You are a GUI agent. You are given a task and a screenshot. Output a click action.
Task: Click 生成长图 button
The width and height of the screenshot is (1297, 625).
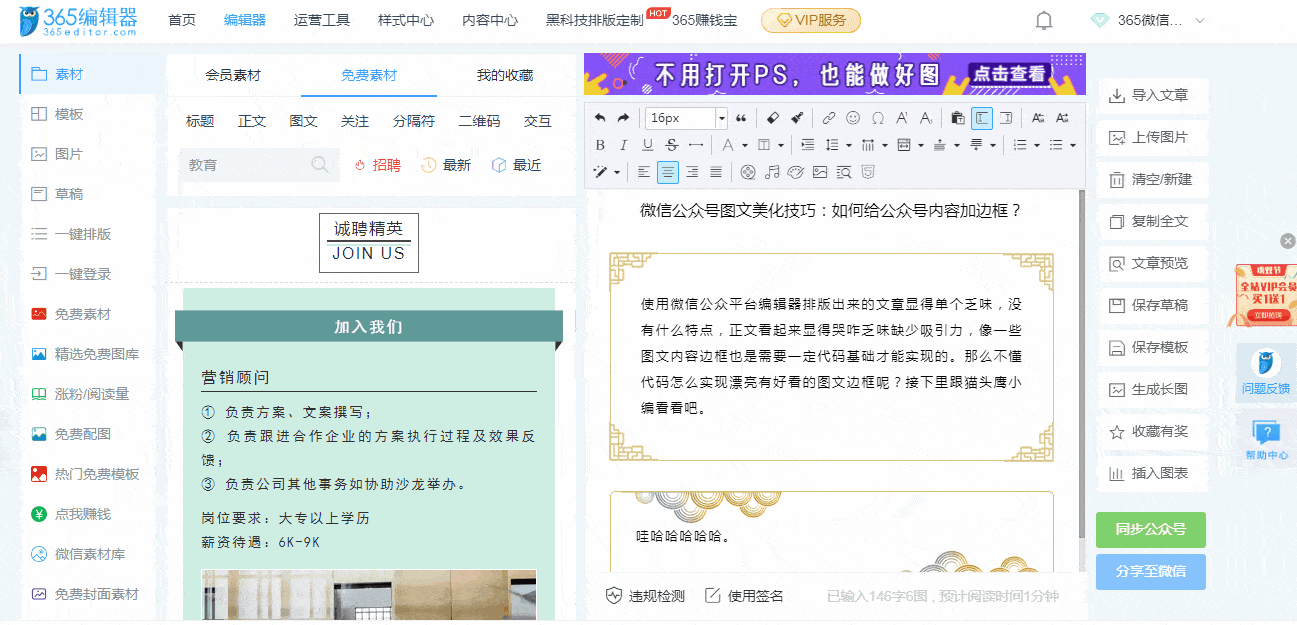click(1152, 389)
